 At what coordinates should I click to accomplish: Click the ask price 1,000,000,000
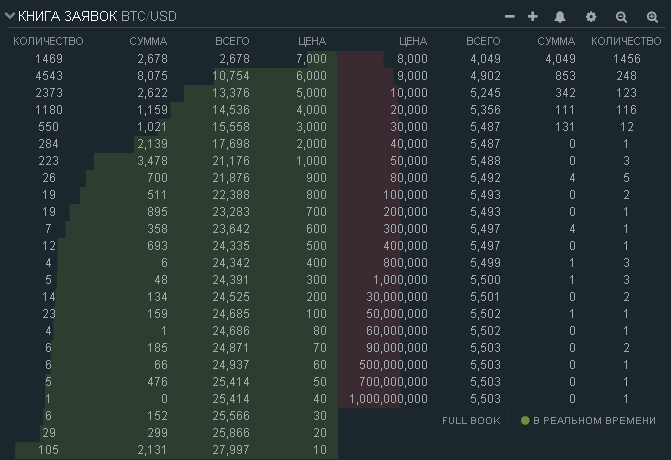388,399
